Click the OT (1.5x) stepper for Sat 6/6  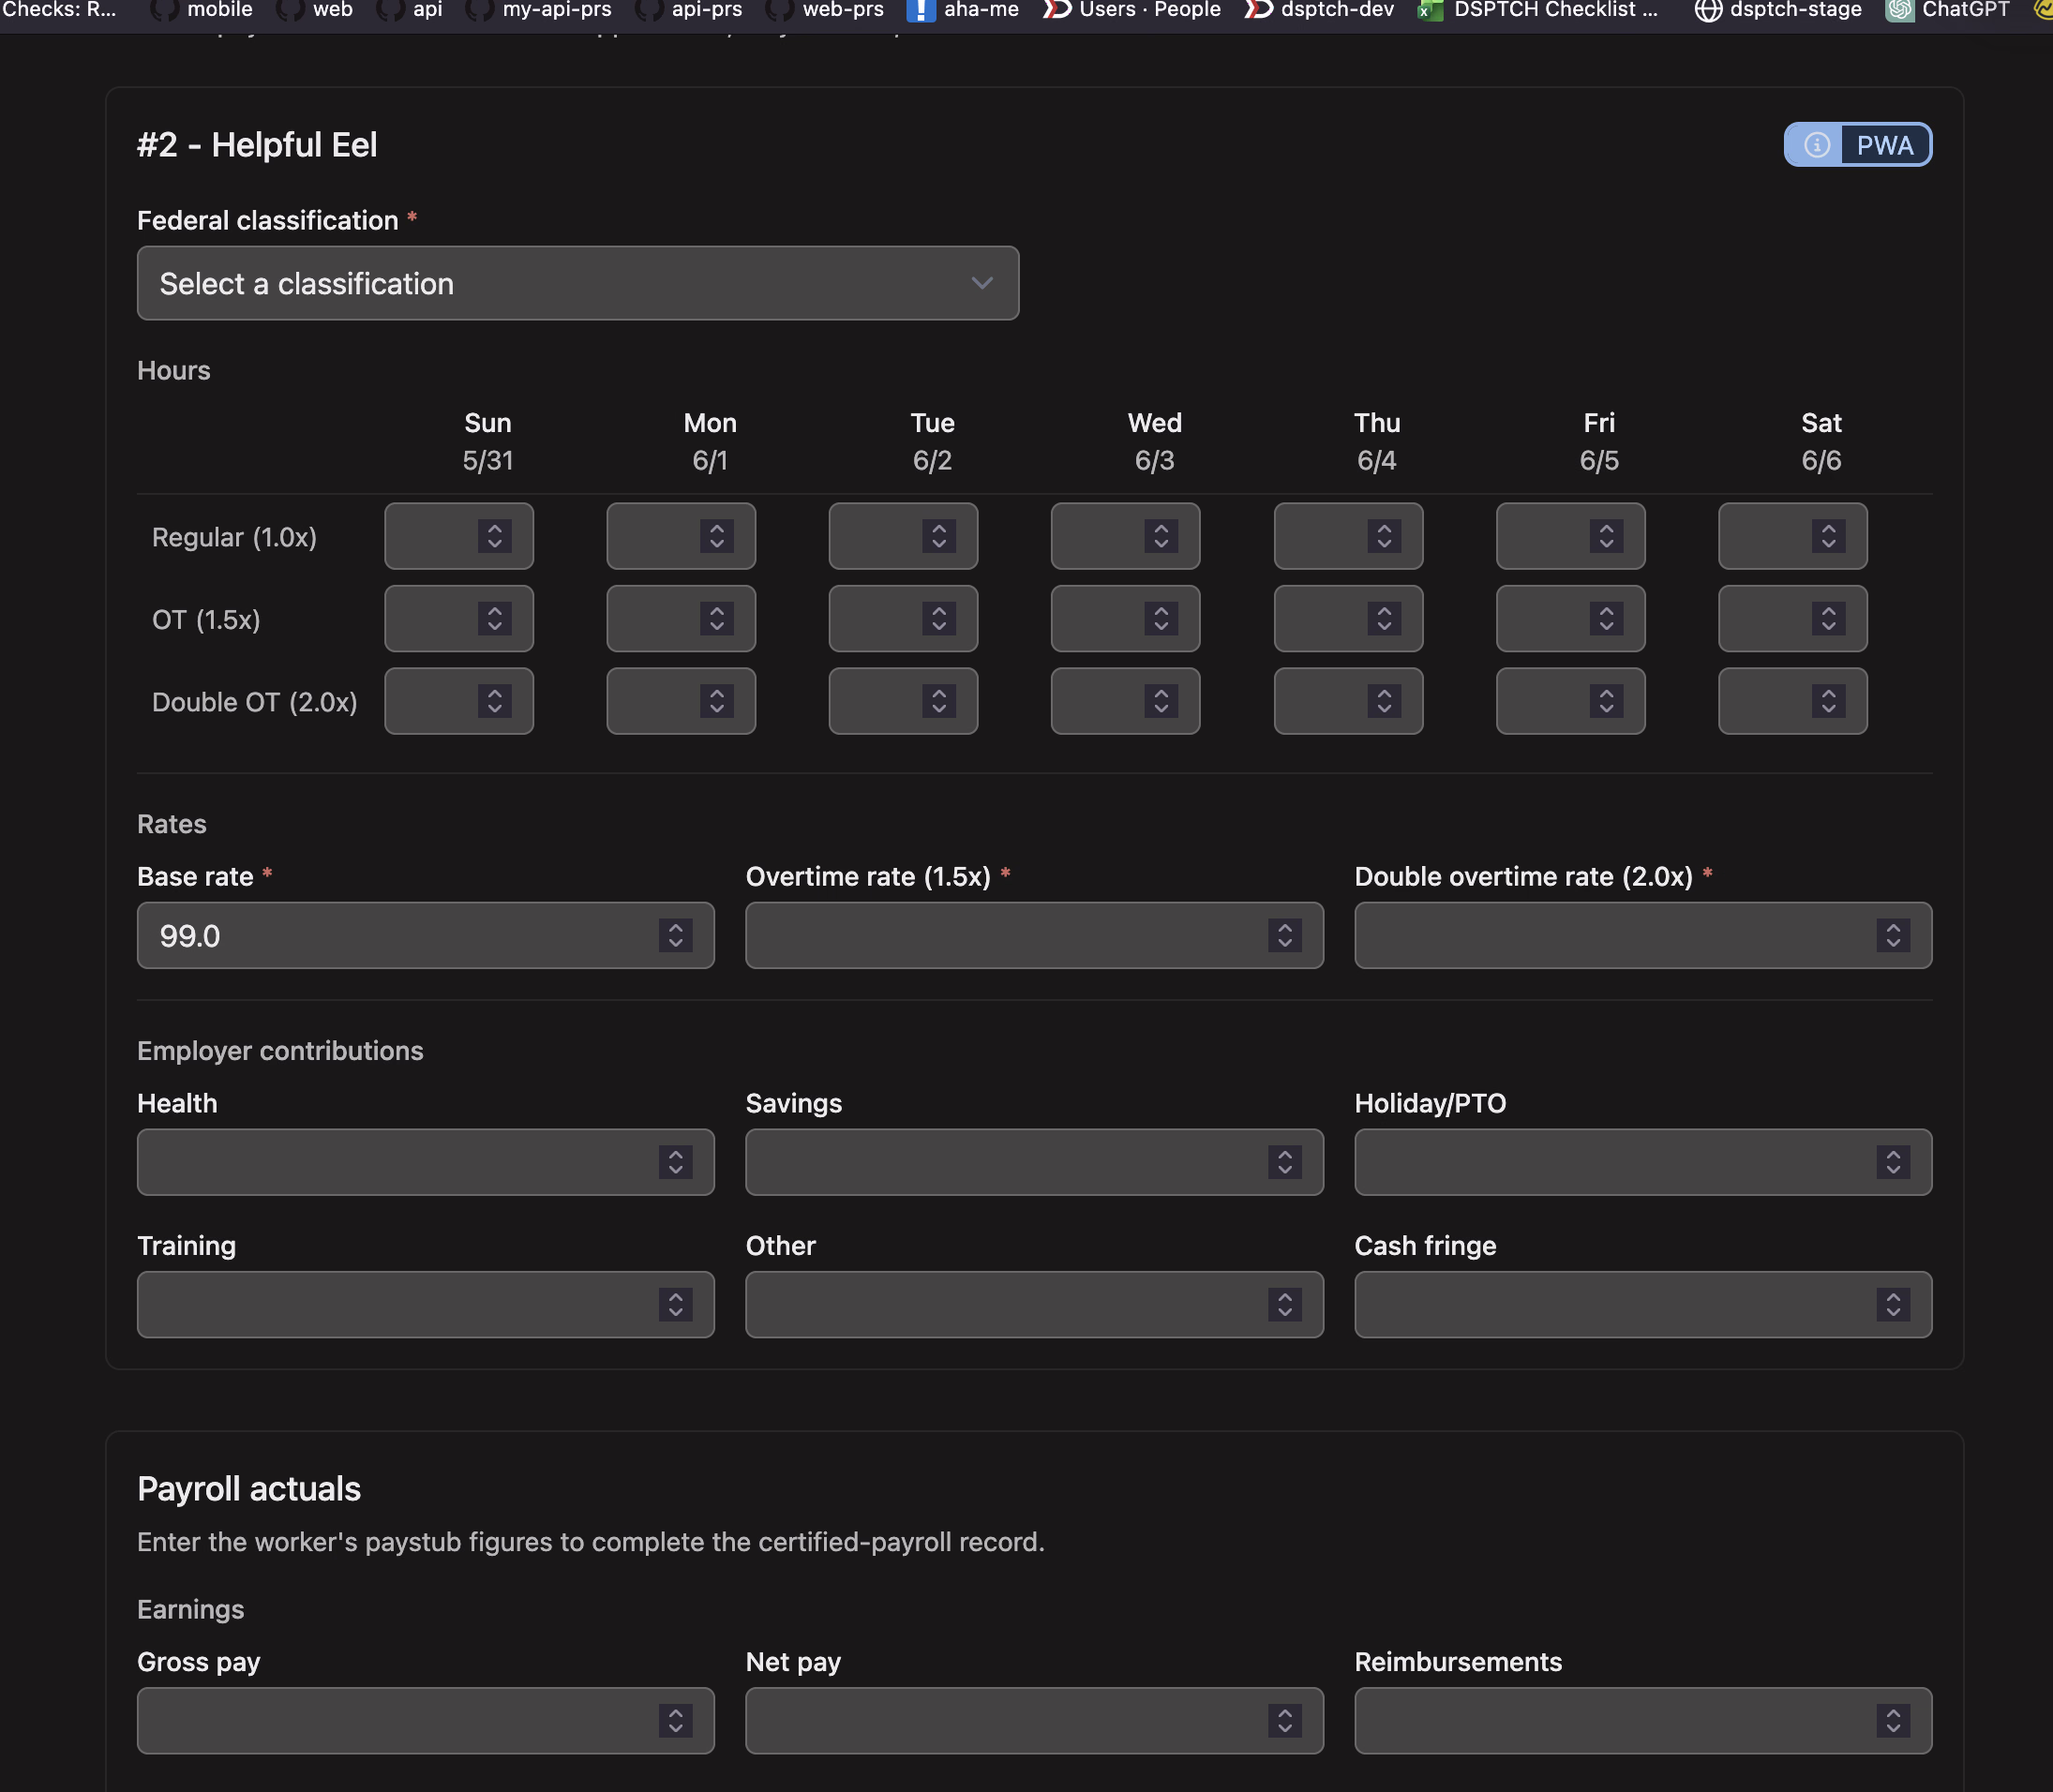point(1828,619)
